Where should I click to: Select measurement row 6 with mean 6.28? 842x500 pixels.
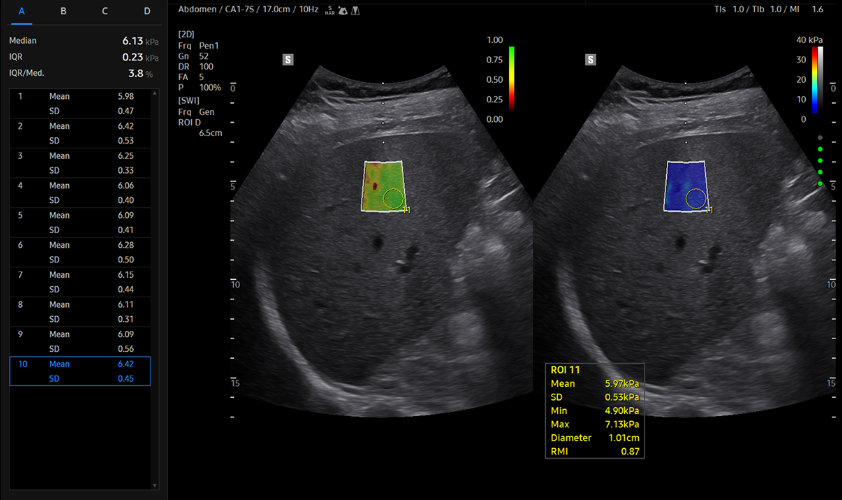[x=80, y=252]
